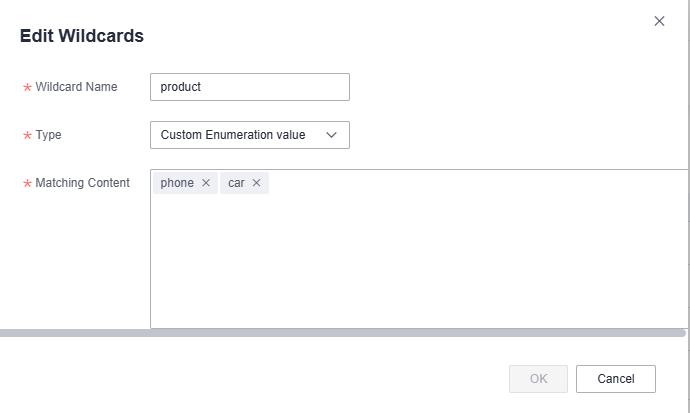Click the Matching Content label

82,183
